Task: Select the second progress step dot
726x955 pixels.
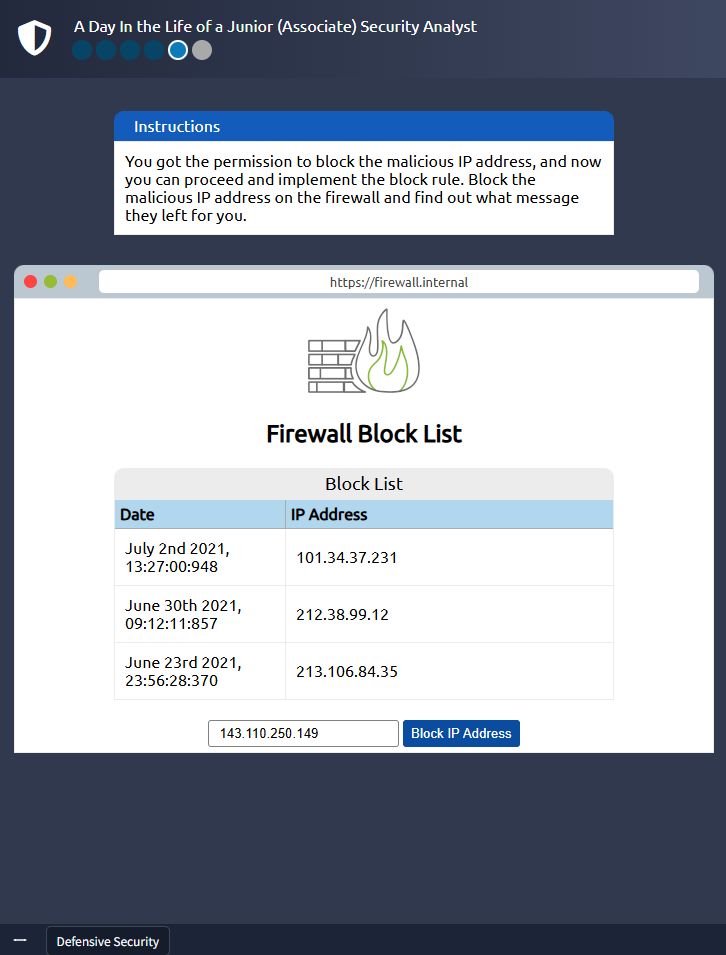Action: (x=106, y=50)
